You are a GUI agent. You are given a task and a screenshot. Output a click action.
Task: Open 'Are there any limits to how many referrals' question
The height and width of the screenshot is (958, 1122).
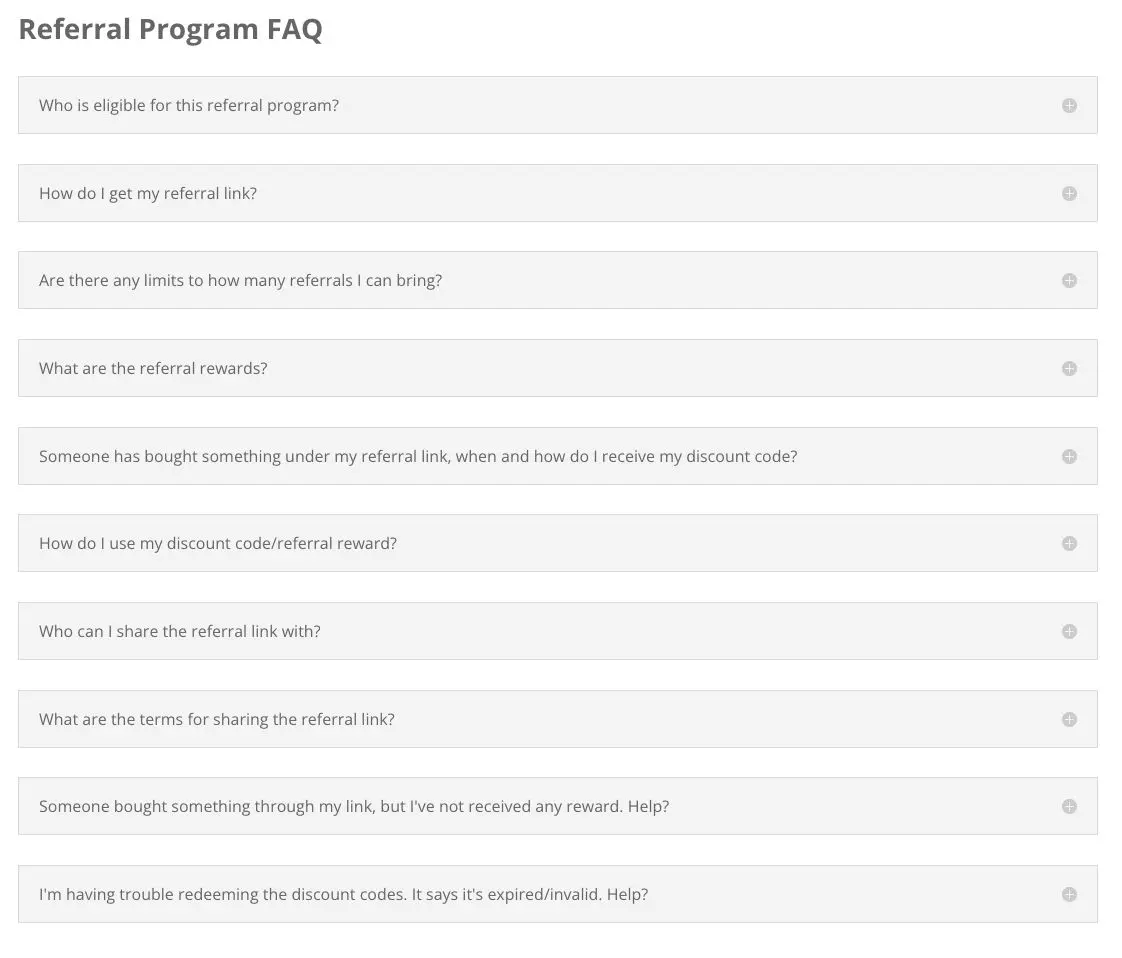(557, 280)
